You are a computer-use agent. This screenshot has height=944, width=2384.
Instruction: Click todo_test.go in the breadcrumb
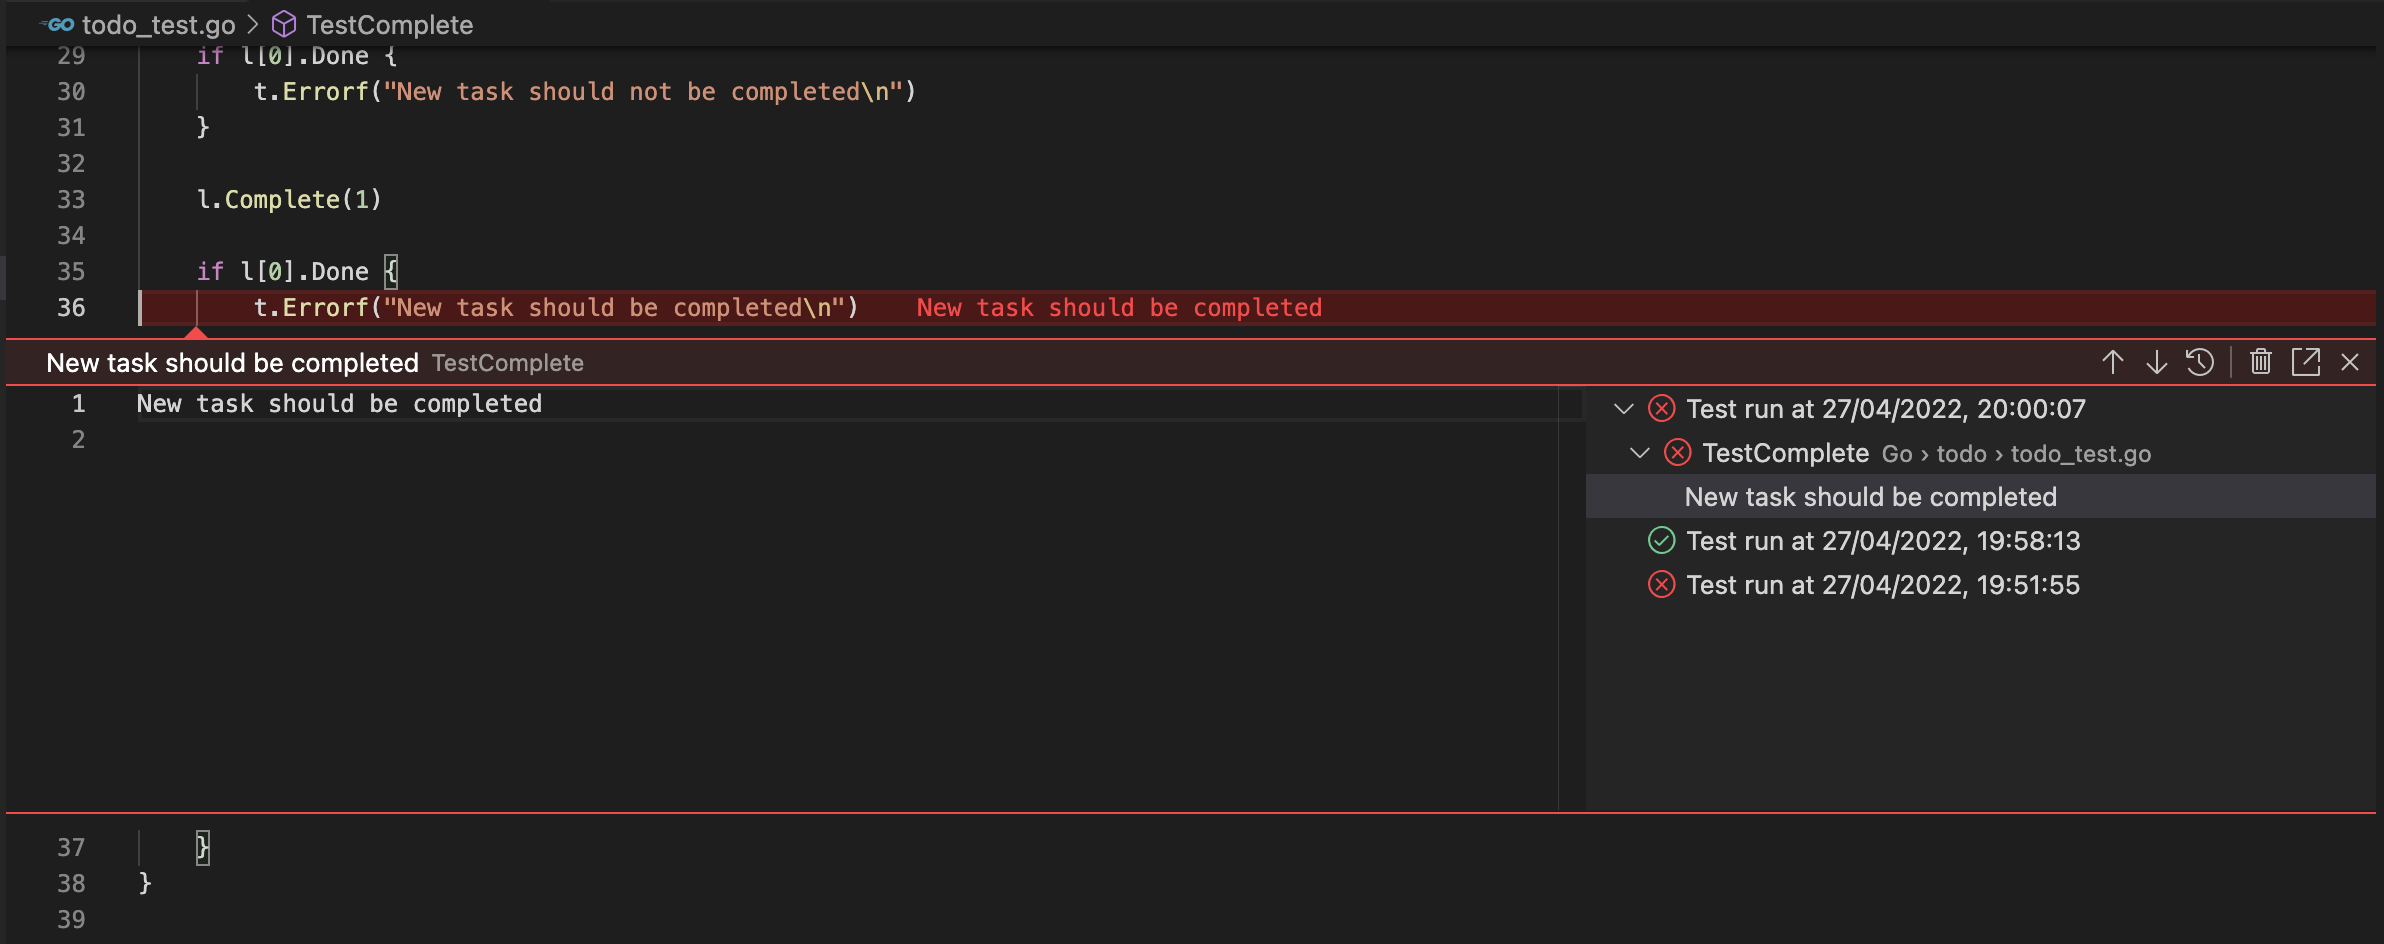(x=158, y=25)
